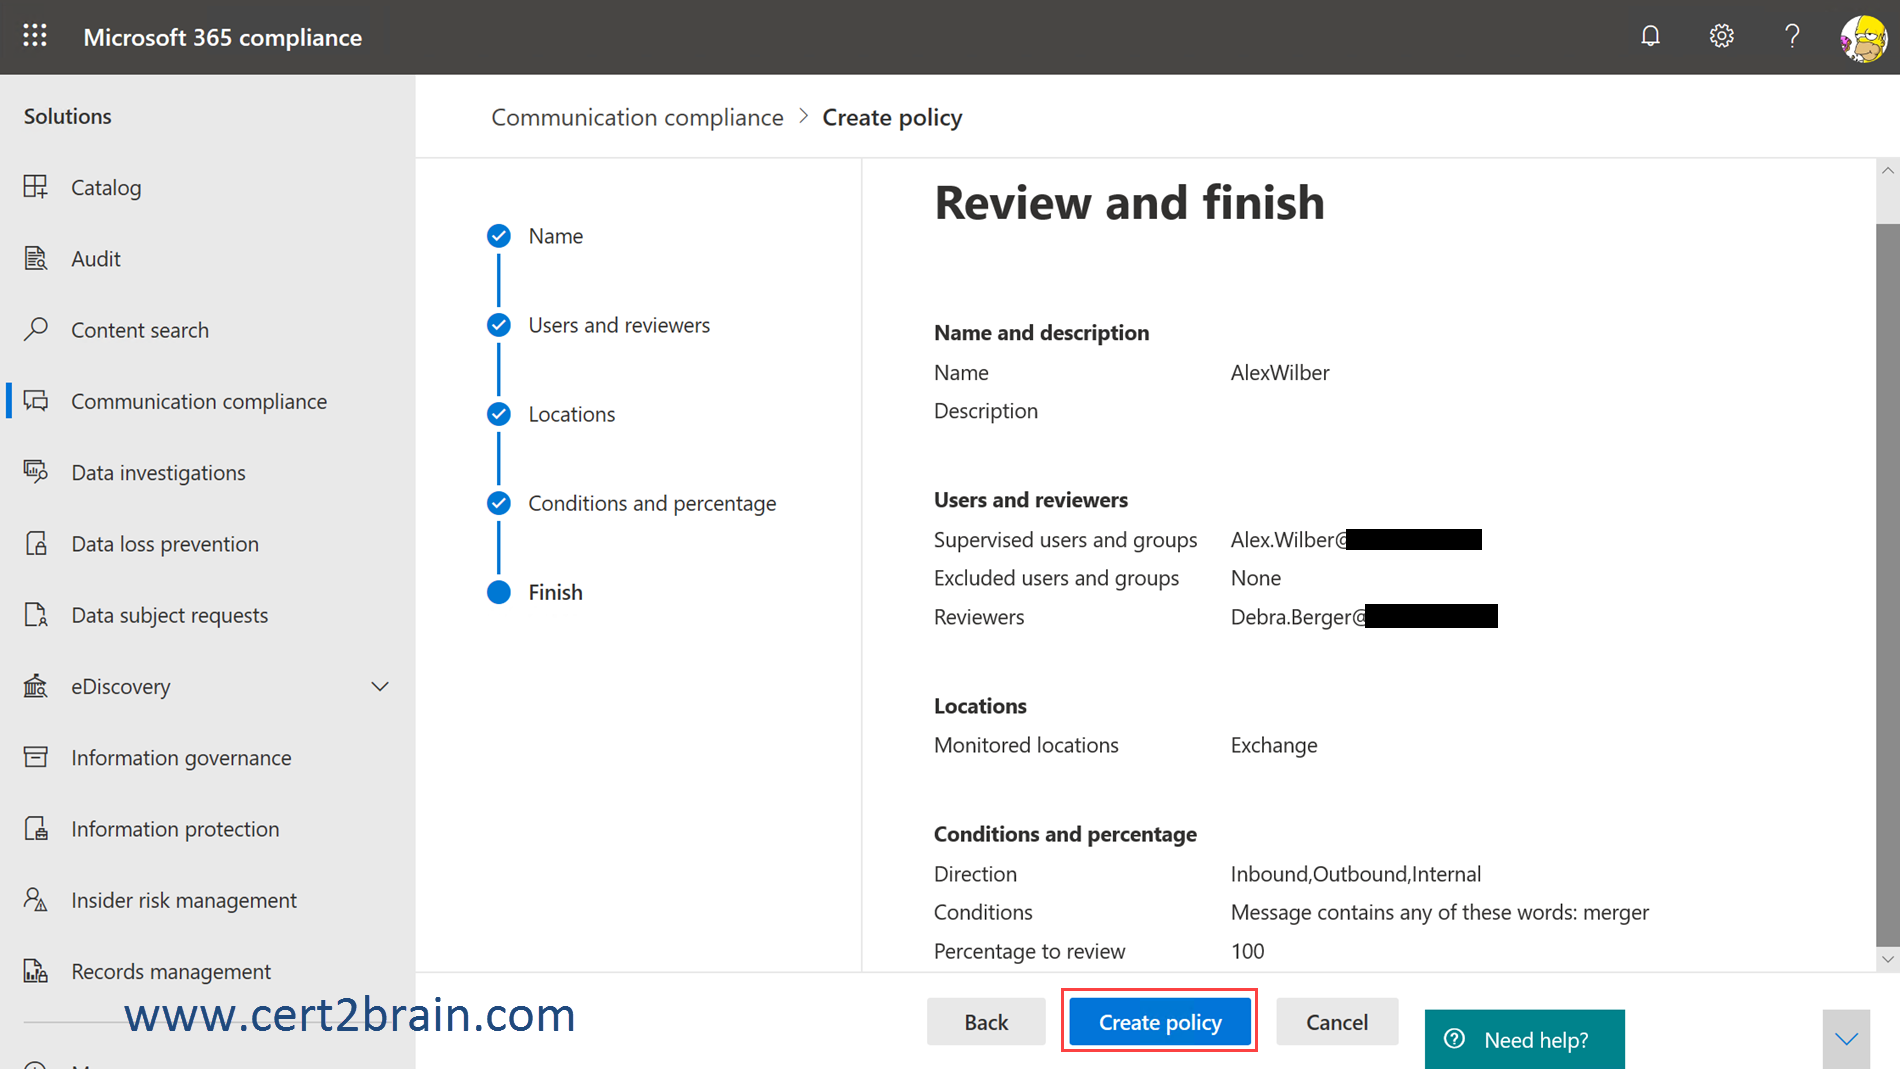1900x1069 pixels.
Task: Click the Content search magnifier icon
Action: (x=36, y=329)
